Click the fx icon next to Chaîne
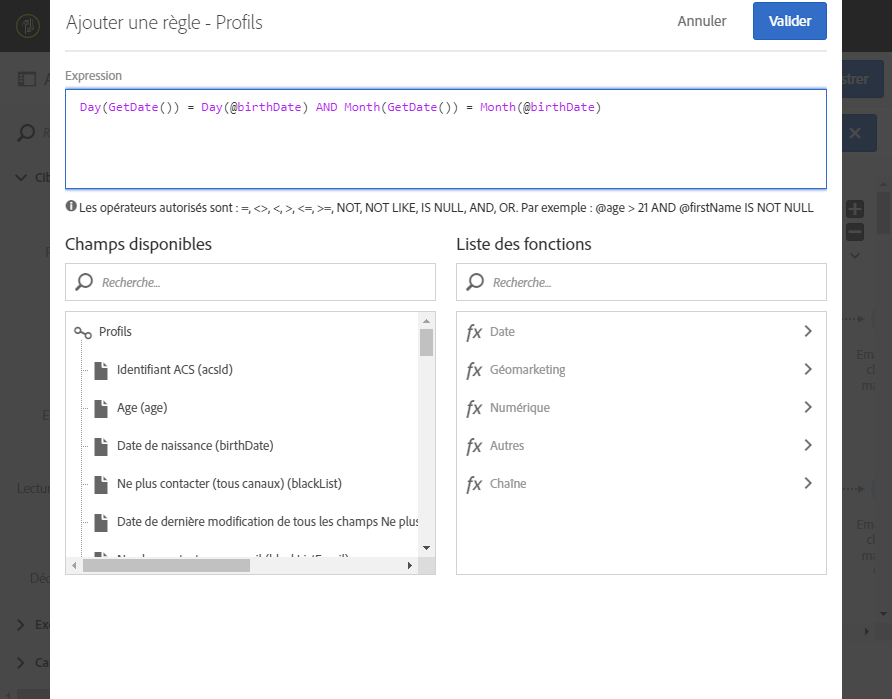The height and width of the screenshot is (699, 892). point(474,484)
